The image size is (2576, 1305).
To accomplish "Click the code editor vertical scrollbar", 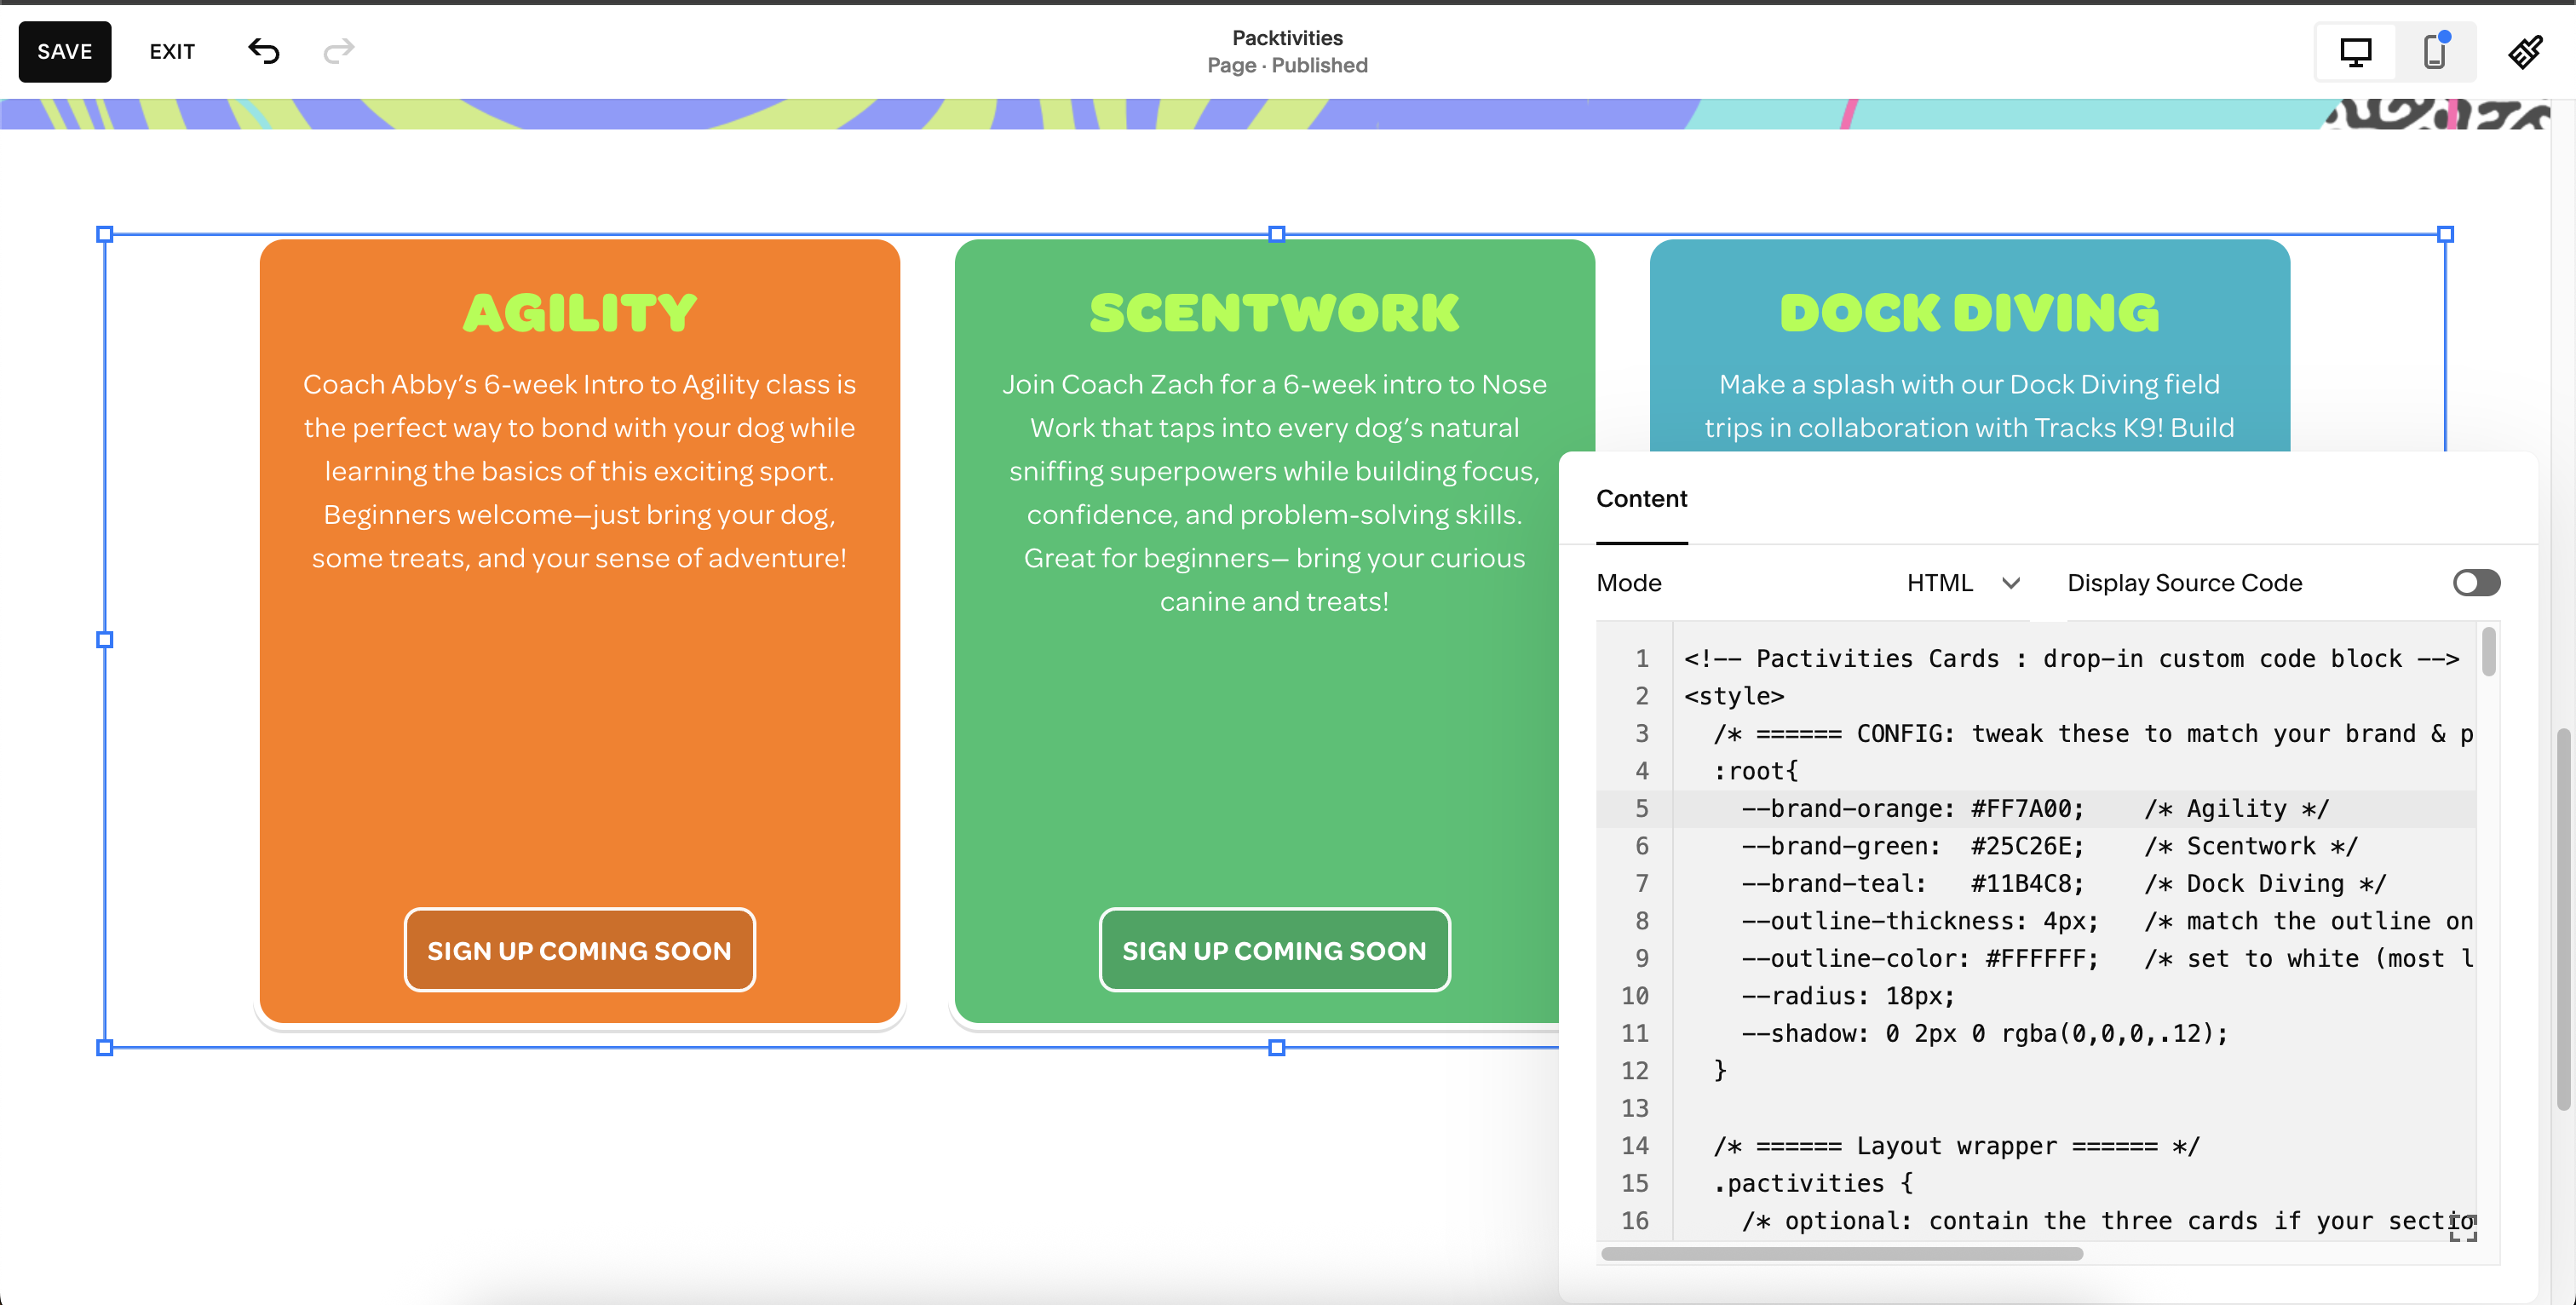I will pos(2489,652).
